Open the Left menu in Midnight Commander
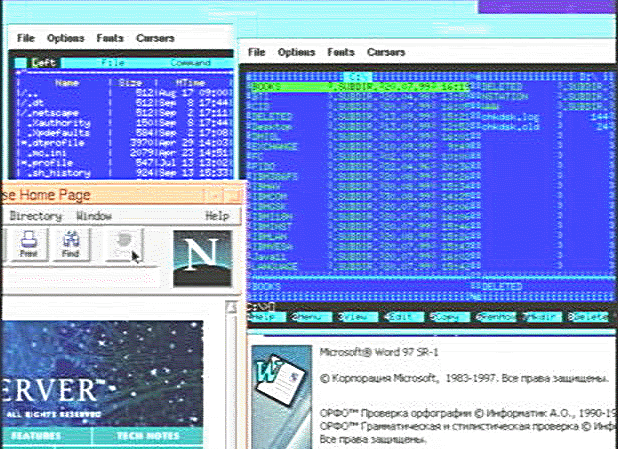The width and height of the screenshot is (618, 449). pos(44,63)
